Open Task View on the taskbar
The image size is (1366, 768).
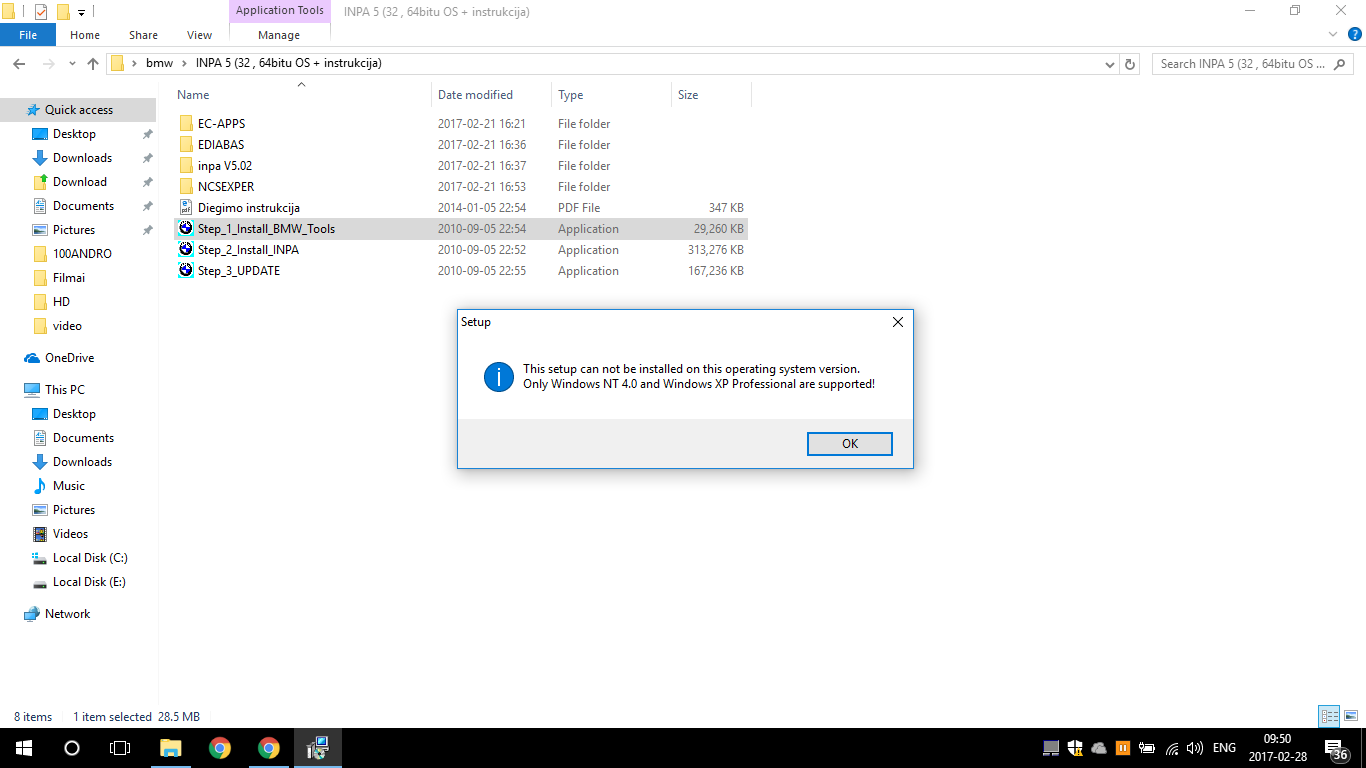(x=120, y=748)
